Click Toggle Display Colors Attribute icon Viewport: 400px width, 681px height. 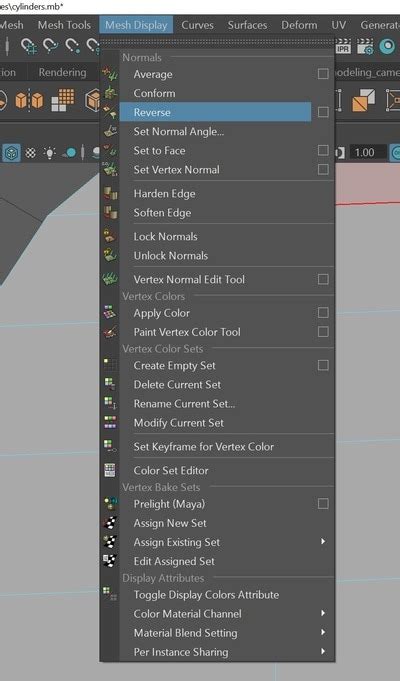click(110, 594)
